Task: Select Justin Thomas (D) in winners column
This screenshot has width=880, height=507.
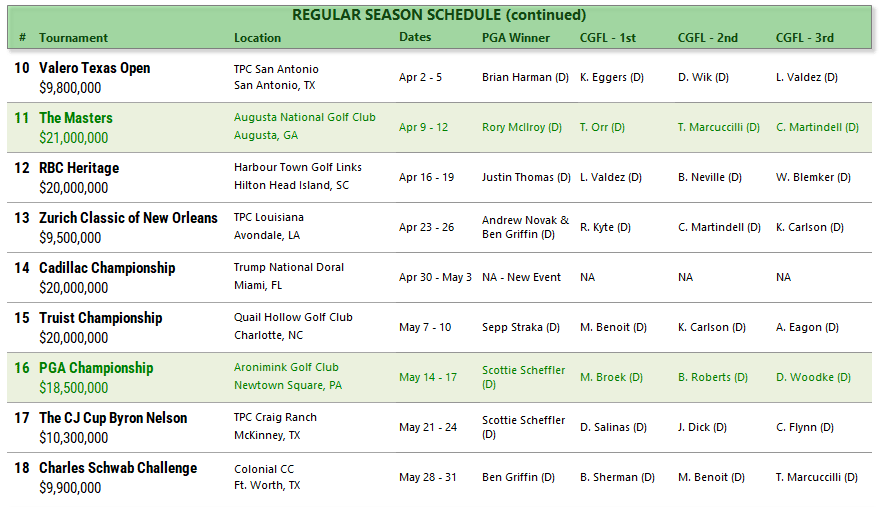Action: (x=525, y=177)
